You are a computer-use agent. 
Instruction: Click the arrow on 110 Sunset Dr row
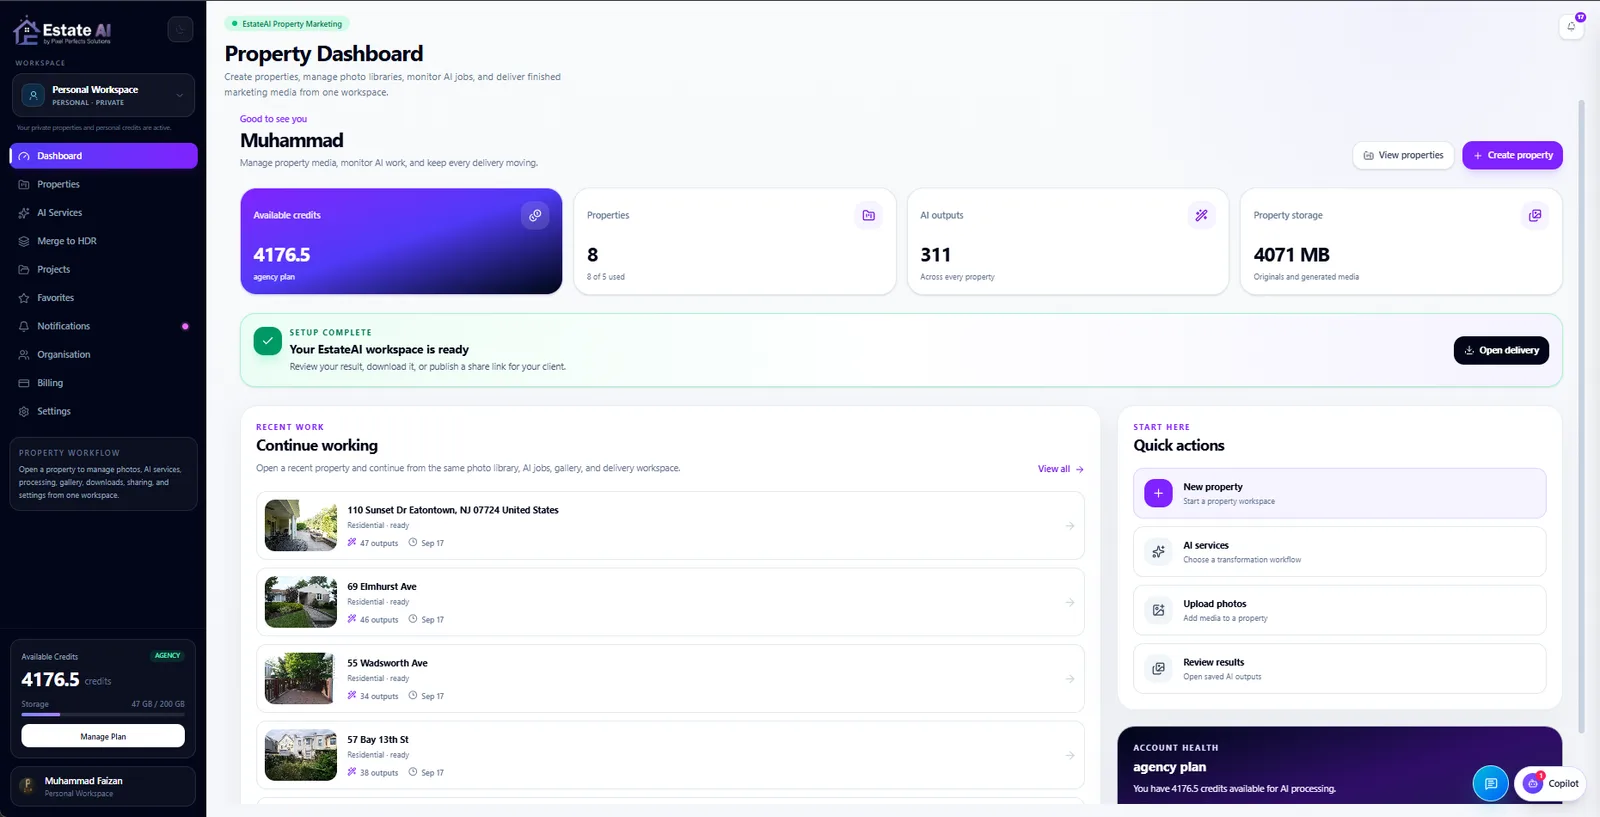pos(1070,526)
